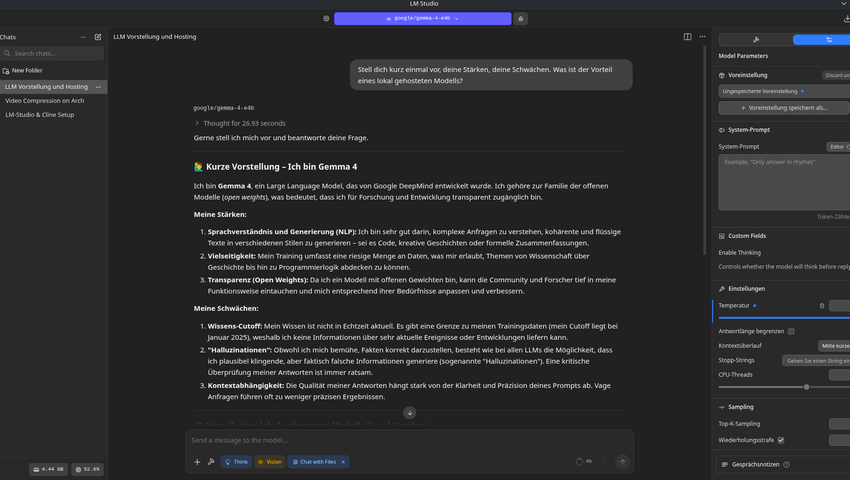Open options for LLM Vorstellung und Hosting chat
The height and width of the screenshot is (480, 850).
coord(98,87)
